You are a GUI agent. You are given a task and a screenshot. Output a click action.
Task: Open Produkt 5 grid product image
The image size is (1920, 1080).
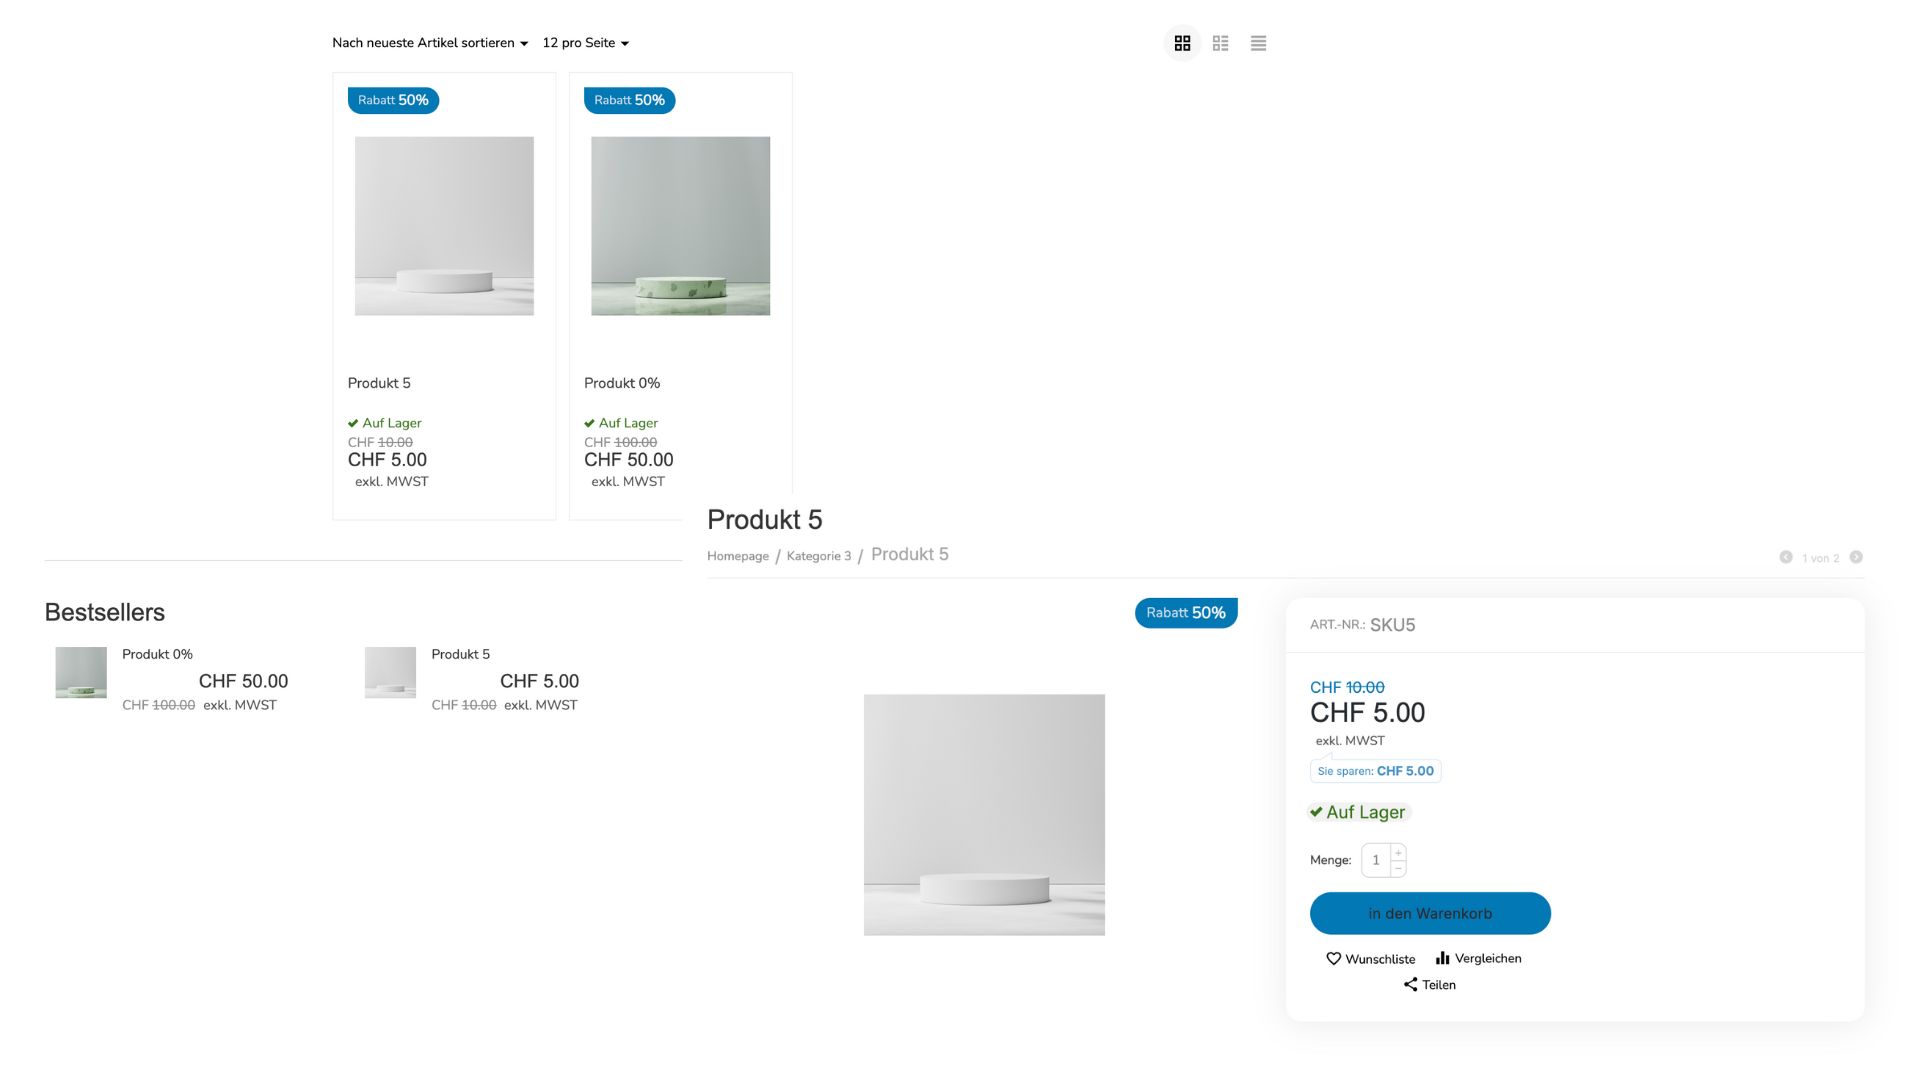pyautogui.click(x=444, y=226)
